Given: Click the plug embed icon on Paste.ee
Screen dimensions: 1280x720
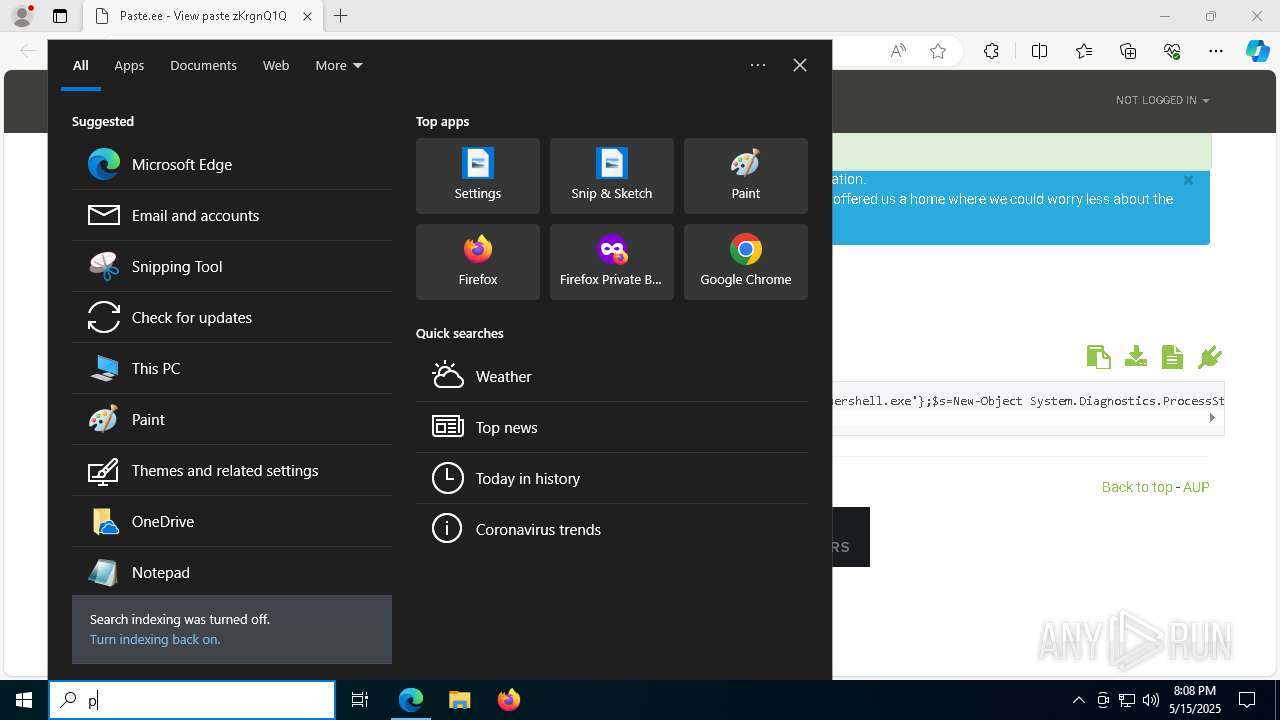Looking at the screenshot, I should 1210,357.
